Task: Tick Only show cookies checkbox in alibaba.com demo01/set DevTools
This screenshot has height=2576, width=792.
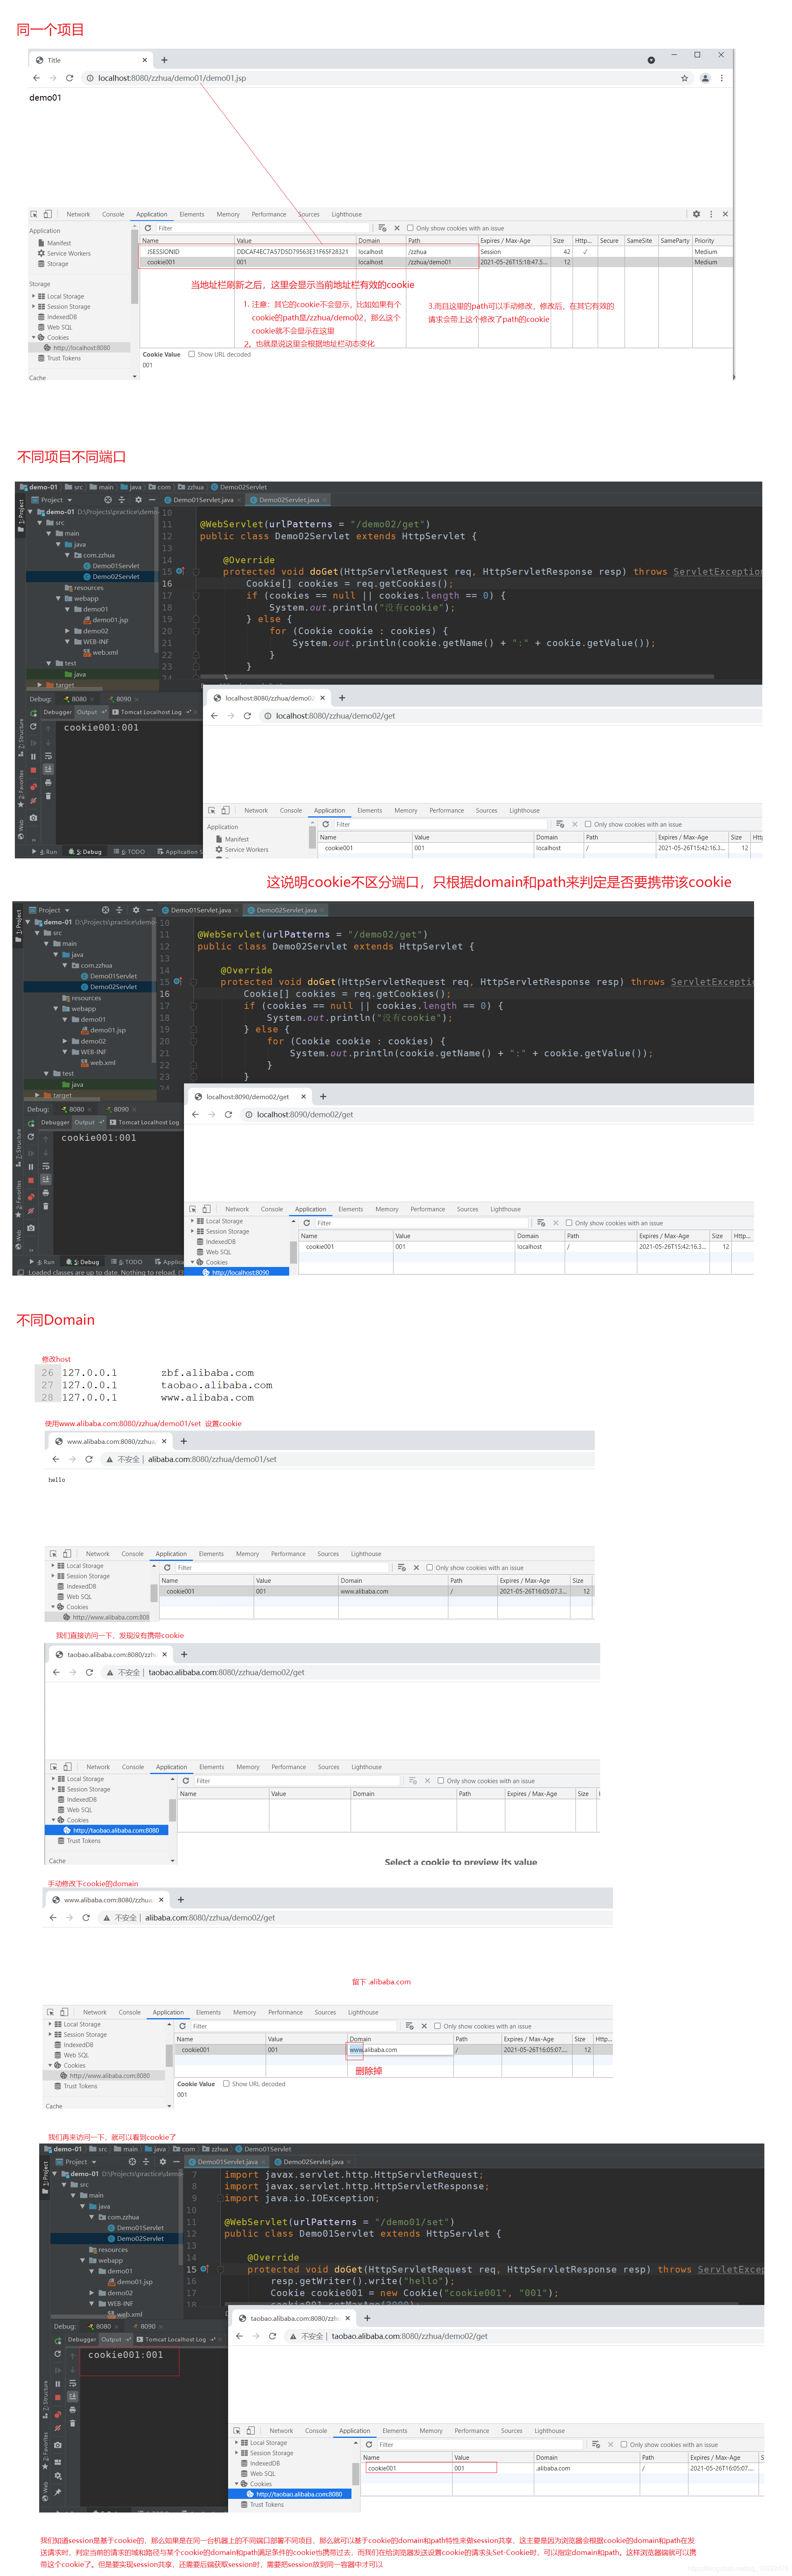Action: tap(430, 1567)
